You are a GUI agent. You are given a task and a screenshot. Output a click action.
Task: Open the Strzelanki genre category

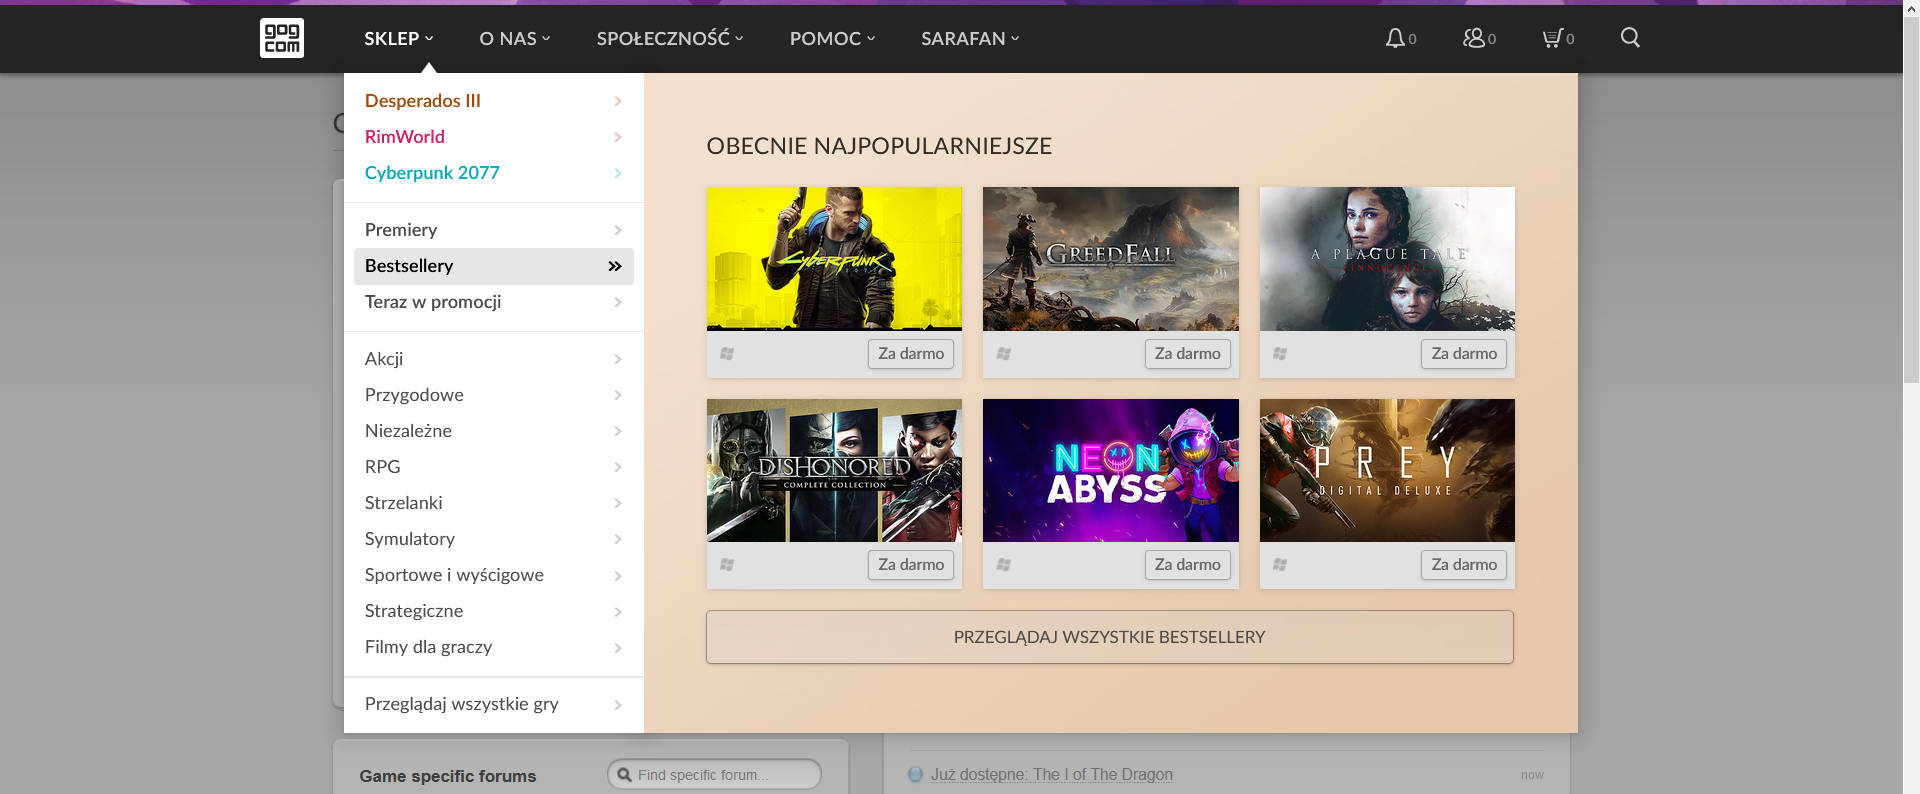(494, 503)
